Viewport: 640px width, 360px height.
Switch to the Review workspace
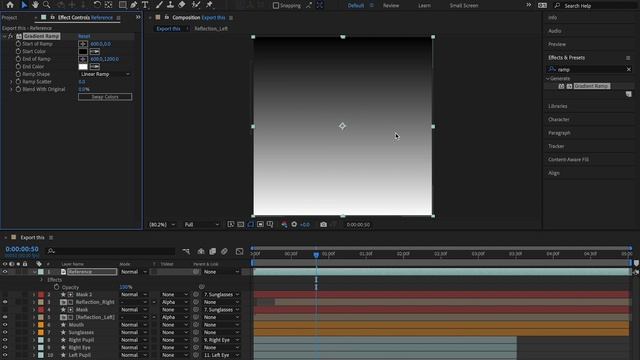coord(391,5)
